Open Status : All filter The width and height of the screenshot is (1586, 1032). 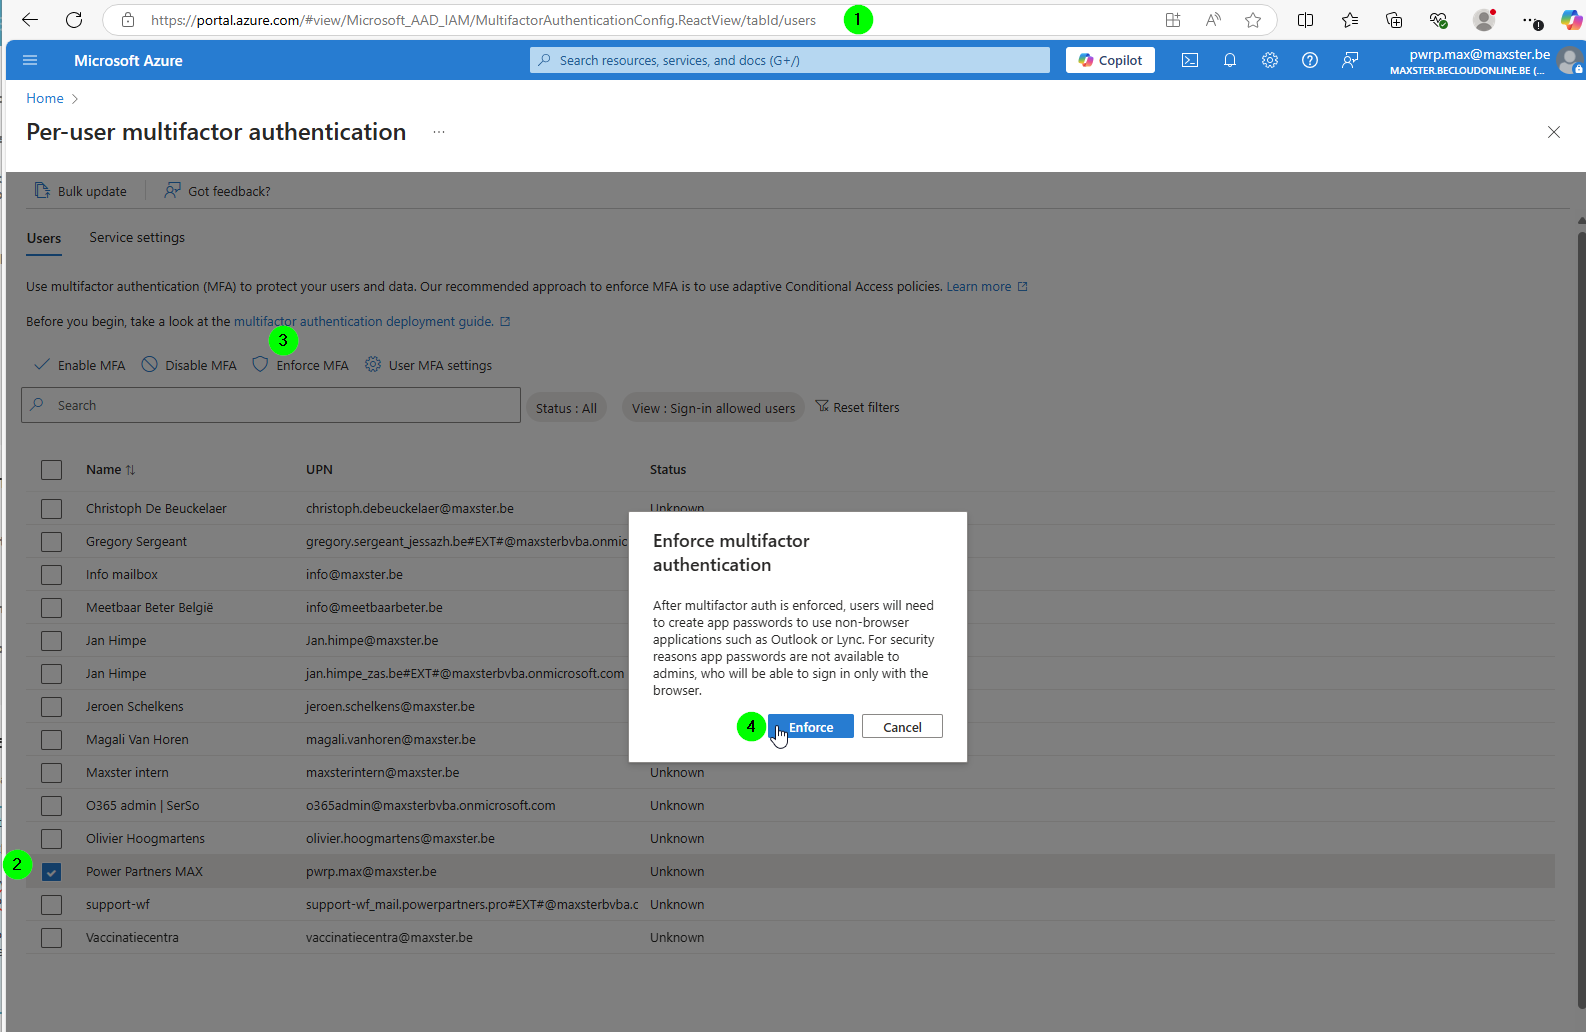click(566, 408)
